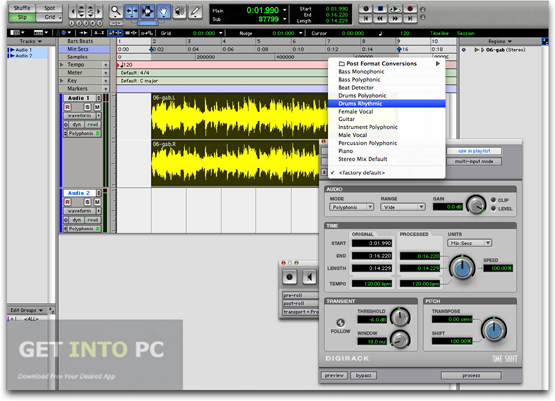Click the audio zoom stepper in toolbar
The image size is (555, 401).
81,12
